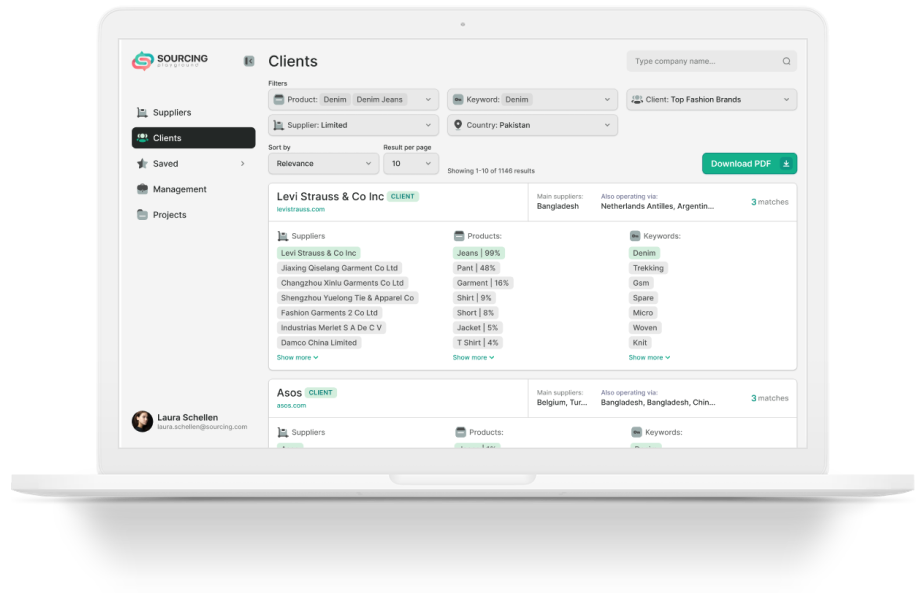The width and height of the screenshot is (920, 593).
Task: Open the levistrauss.com link
Action: (x=300, y=209)
